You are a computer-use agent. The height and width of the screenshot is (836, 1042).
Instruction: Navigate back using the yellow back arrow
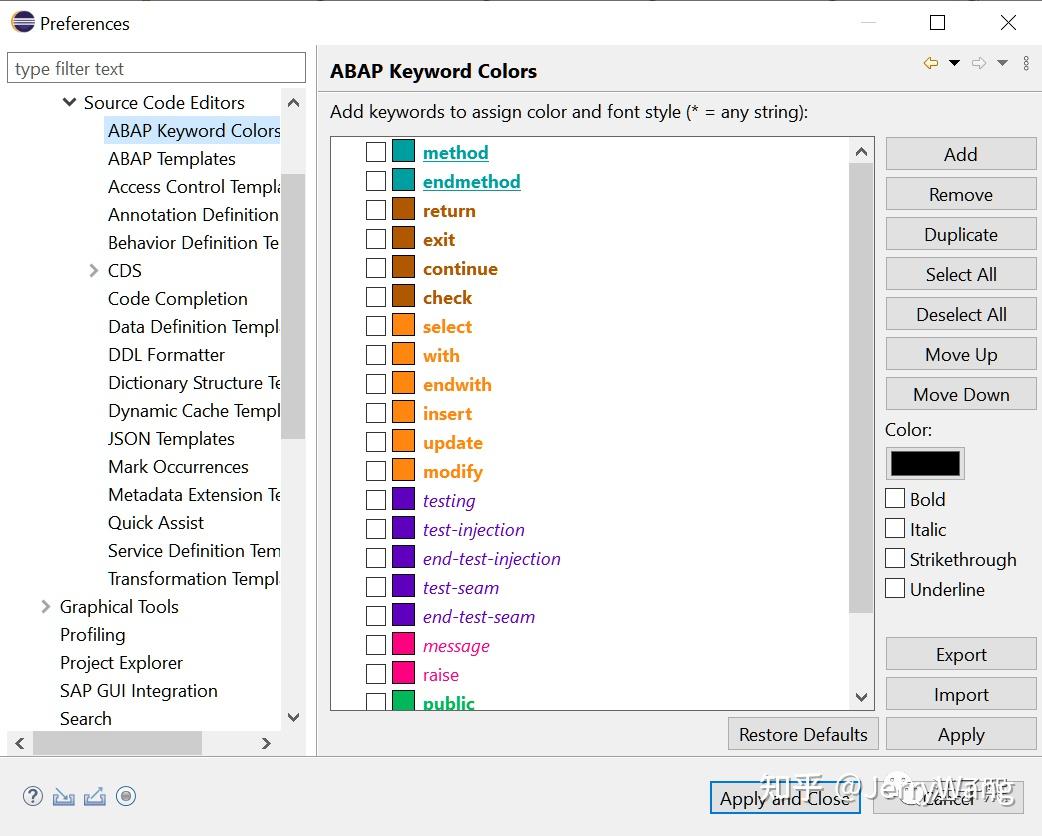click(x=931, y=62)
